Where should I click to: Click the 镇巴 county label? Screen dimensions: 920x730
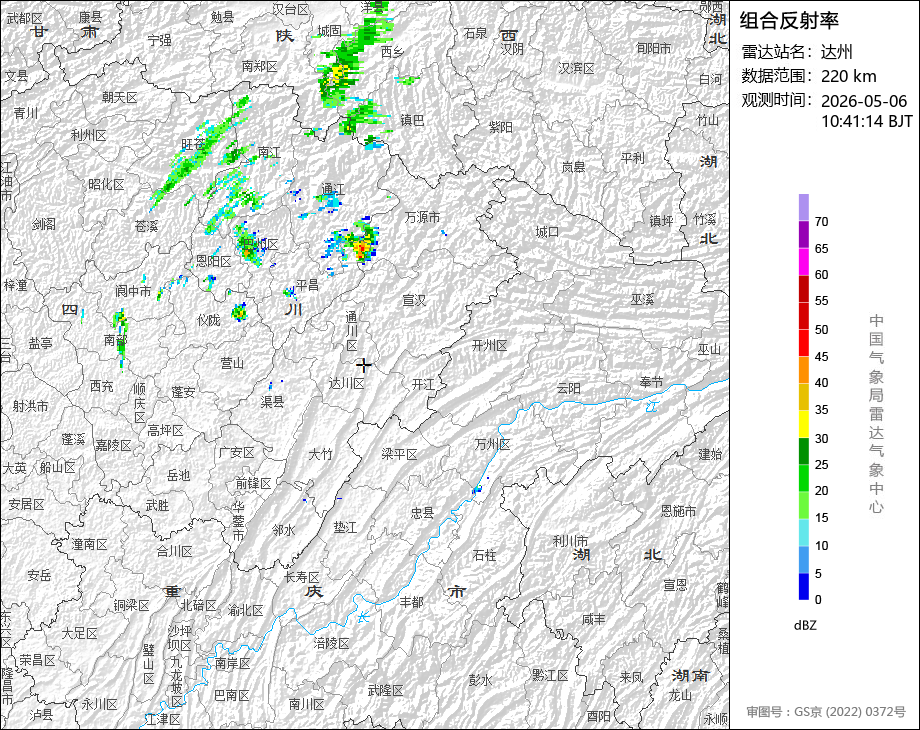click(412, 120)
